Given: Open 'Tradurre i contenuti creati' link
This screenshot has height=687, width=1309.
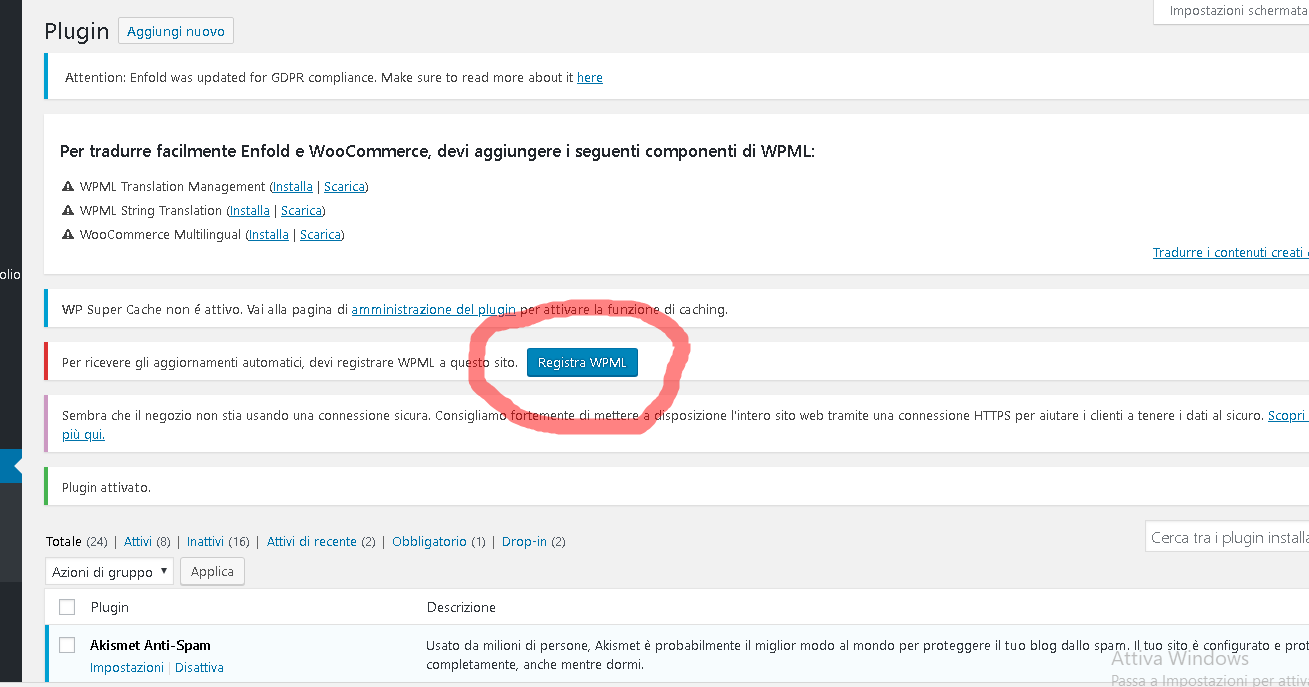Looking at the screenshot, I should click(x=1231, y=252).
